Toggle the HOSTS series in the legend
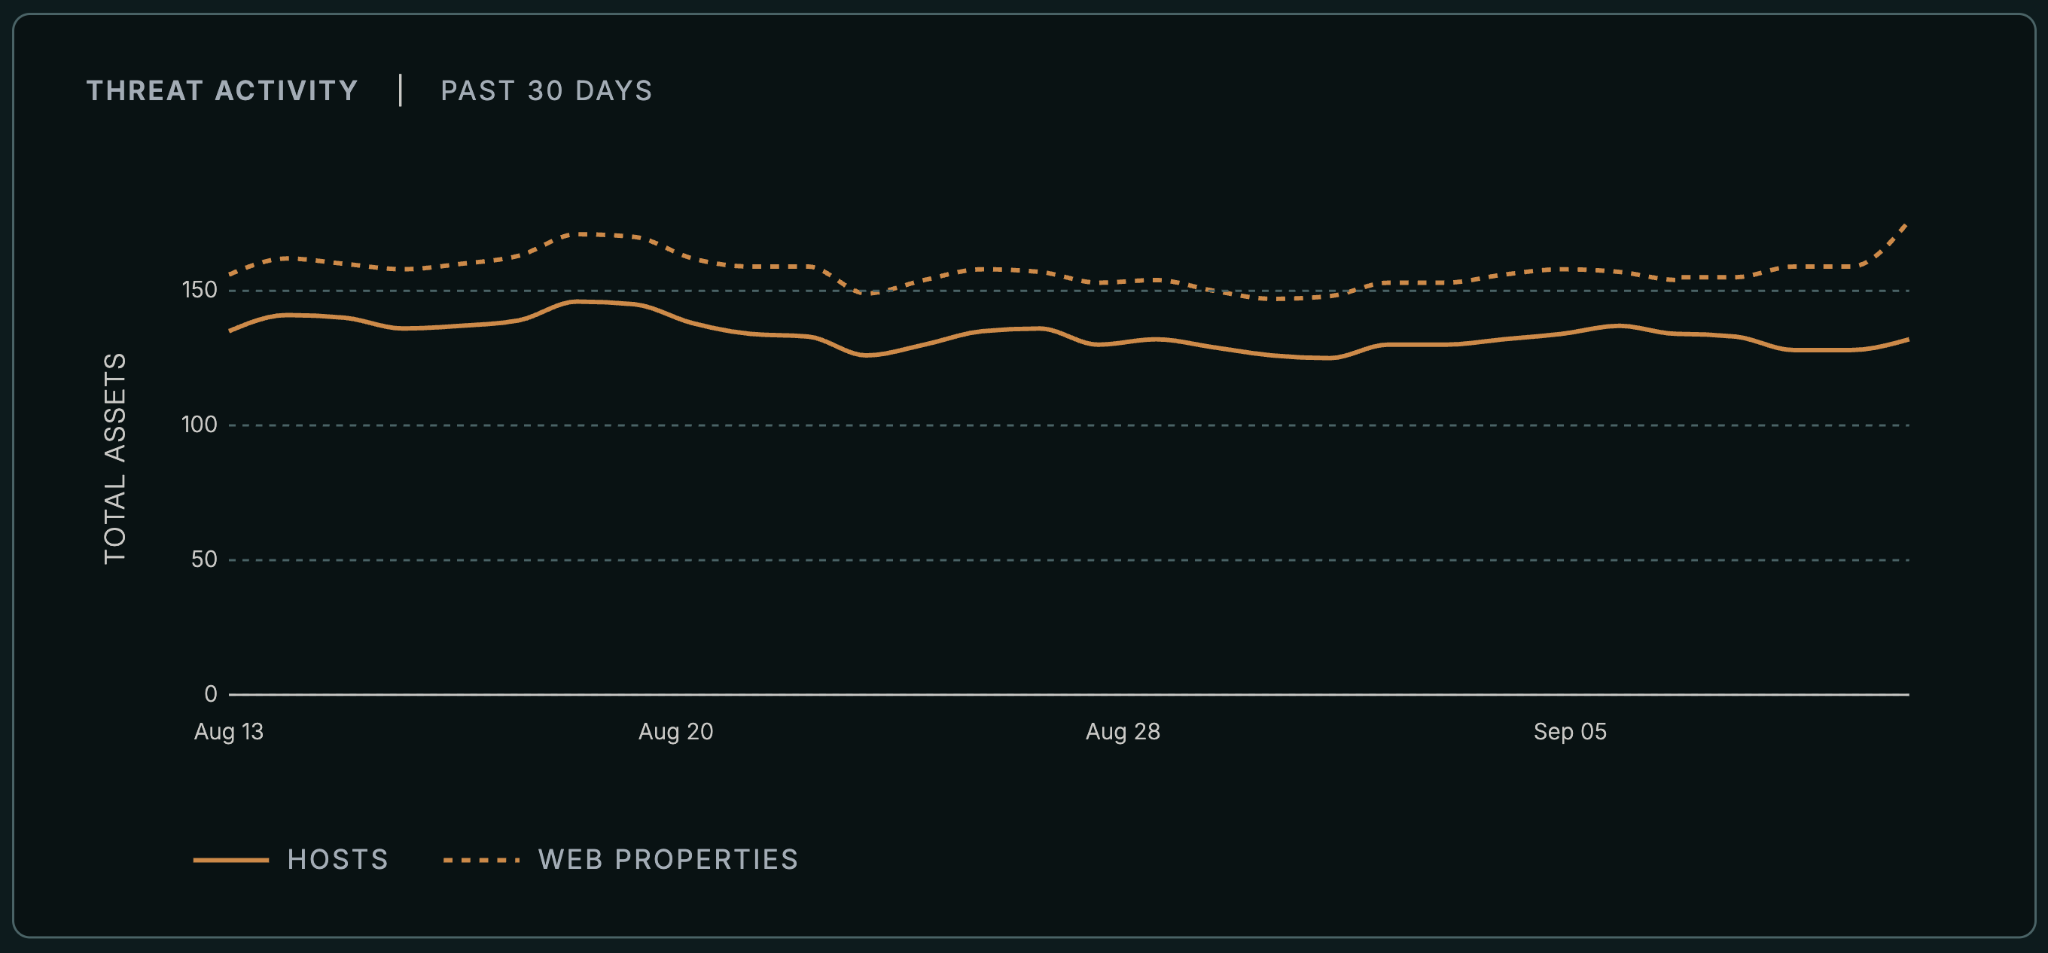 [x=291, y=859]
